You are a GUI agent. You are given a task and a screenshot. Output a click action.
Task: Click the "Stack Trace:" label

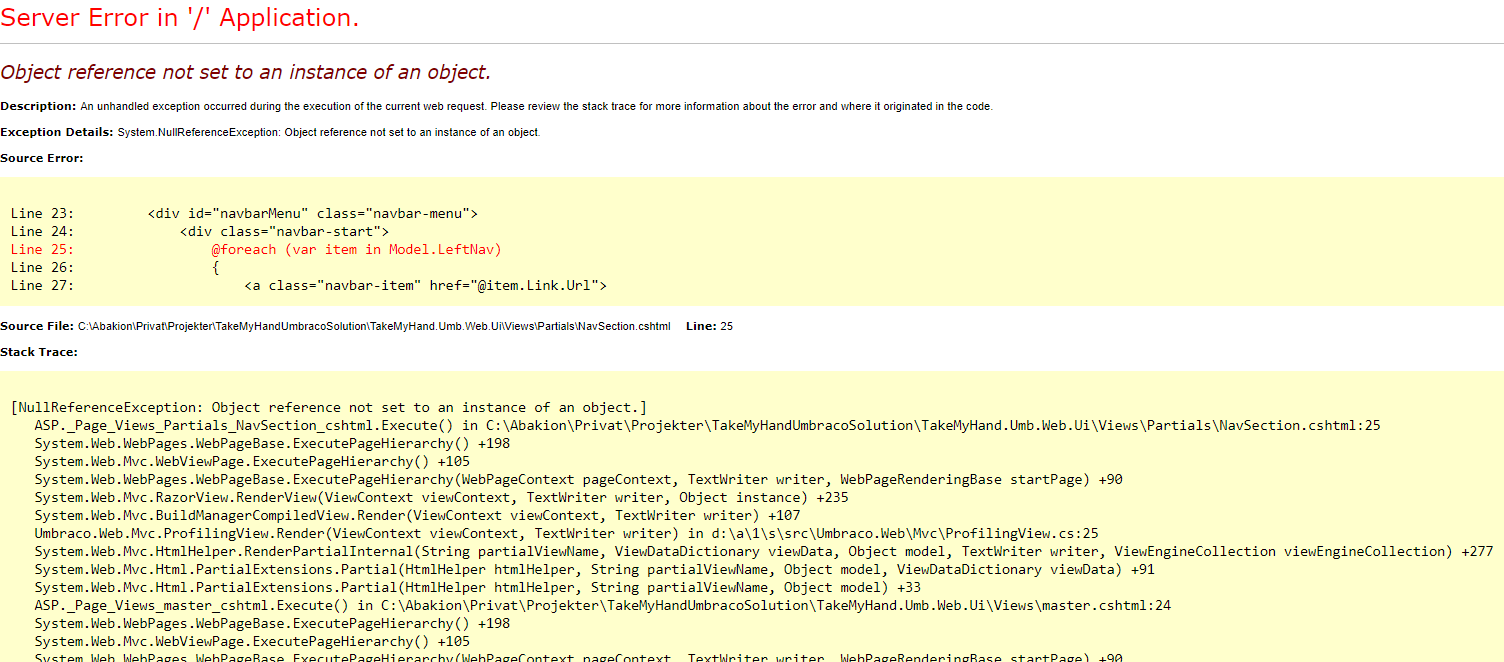39,352
